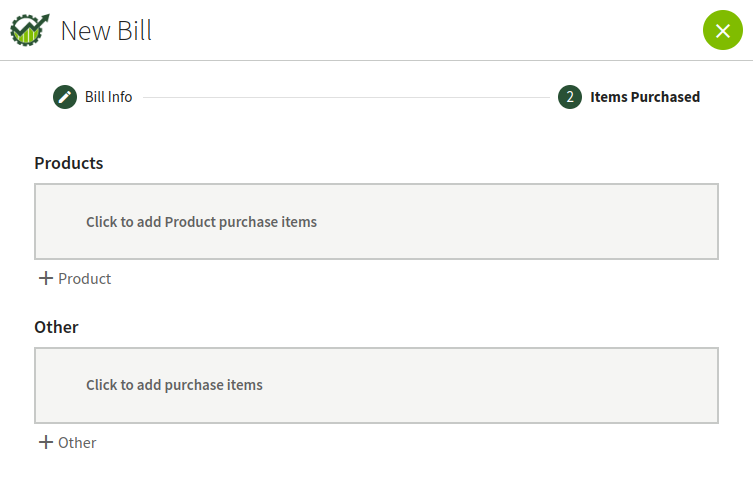Click to add purchase items box

377,386
